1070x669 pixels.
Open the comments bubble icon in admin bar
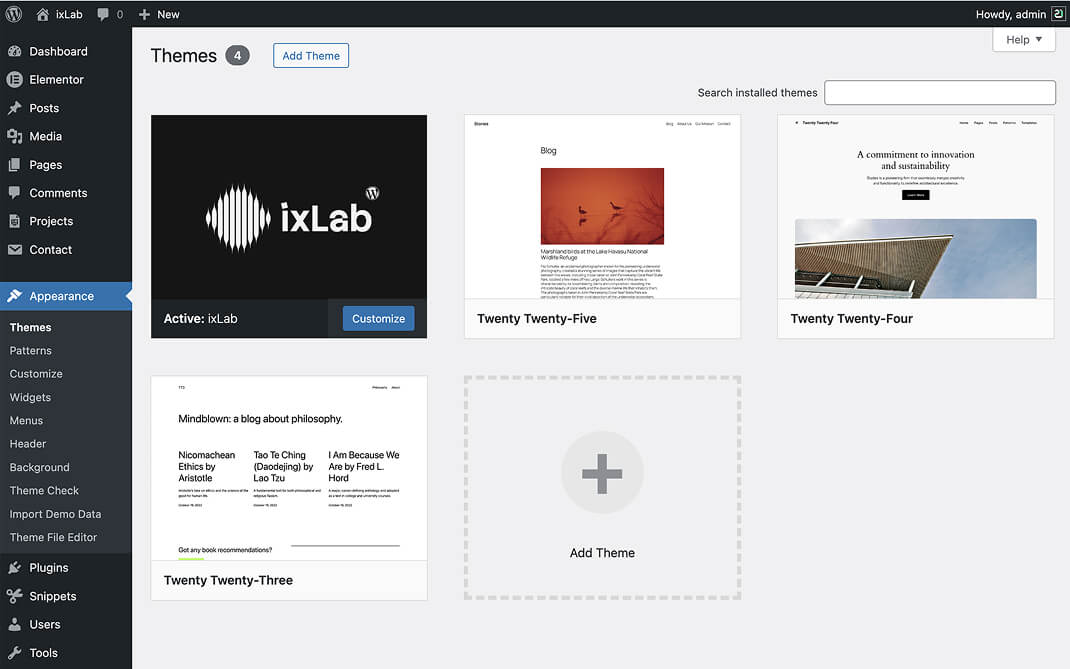pos(103,14)
